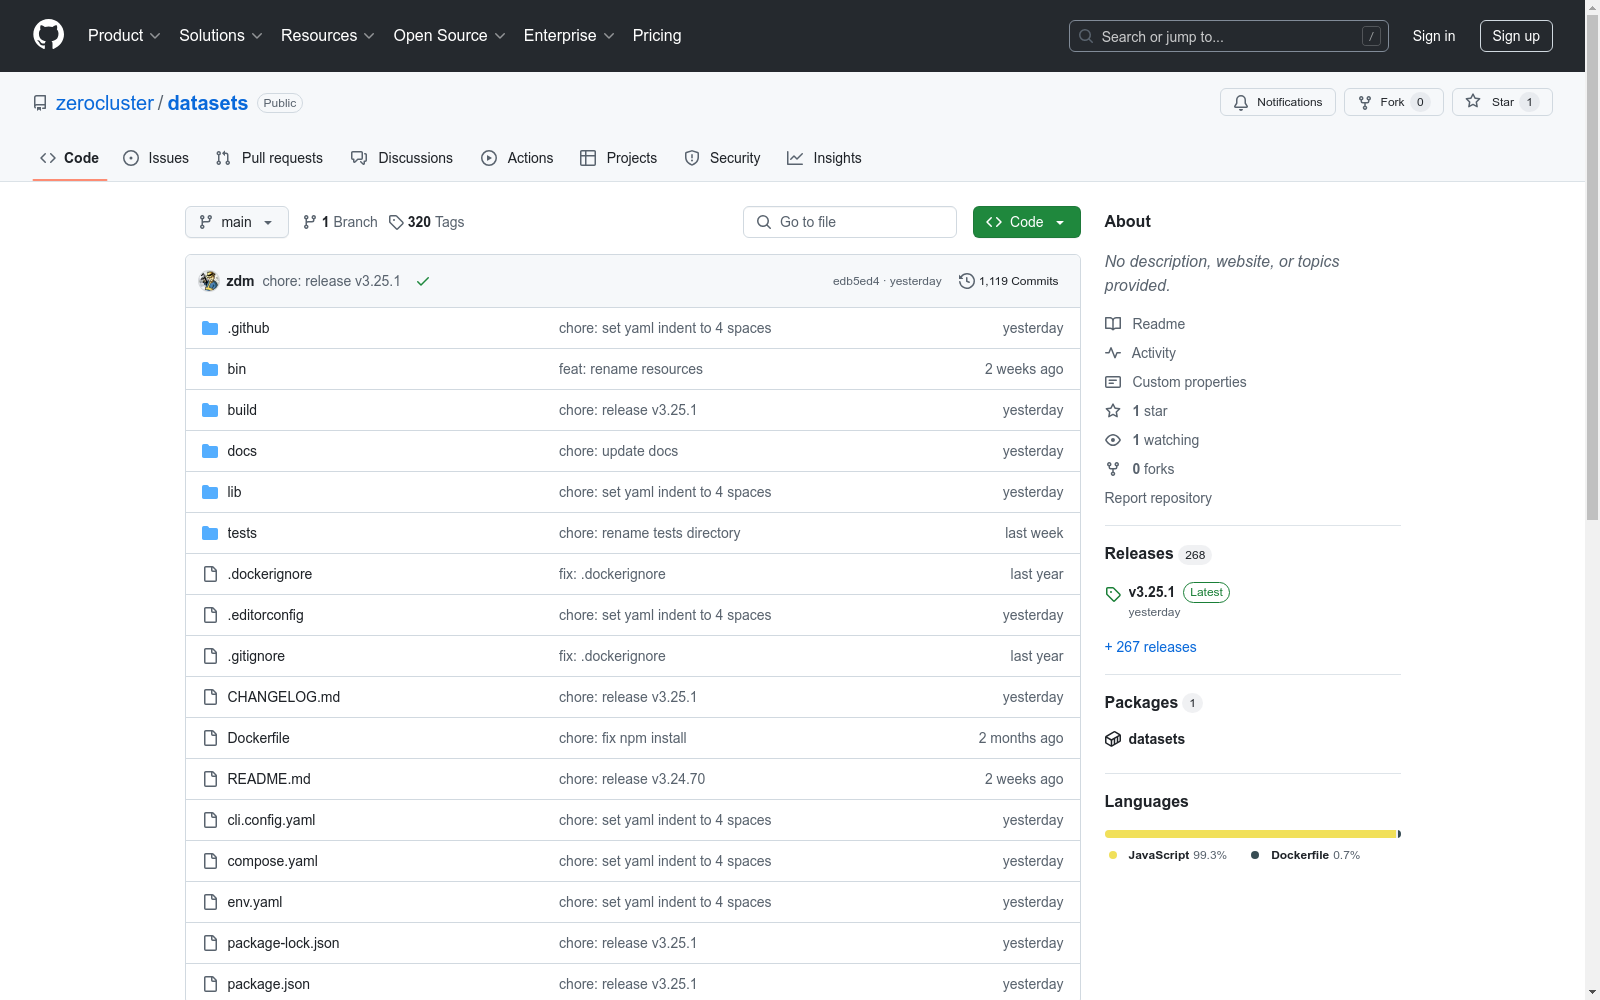This screenshot has width=1600, height=1000.
Task: Click the slash shortcut icon in search
Action: [x=1371, y=36]
